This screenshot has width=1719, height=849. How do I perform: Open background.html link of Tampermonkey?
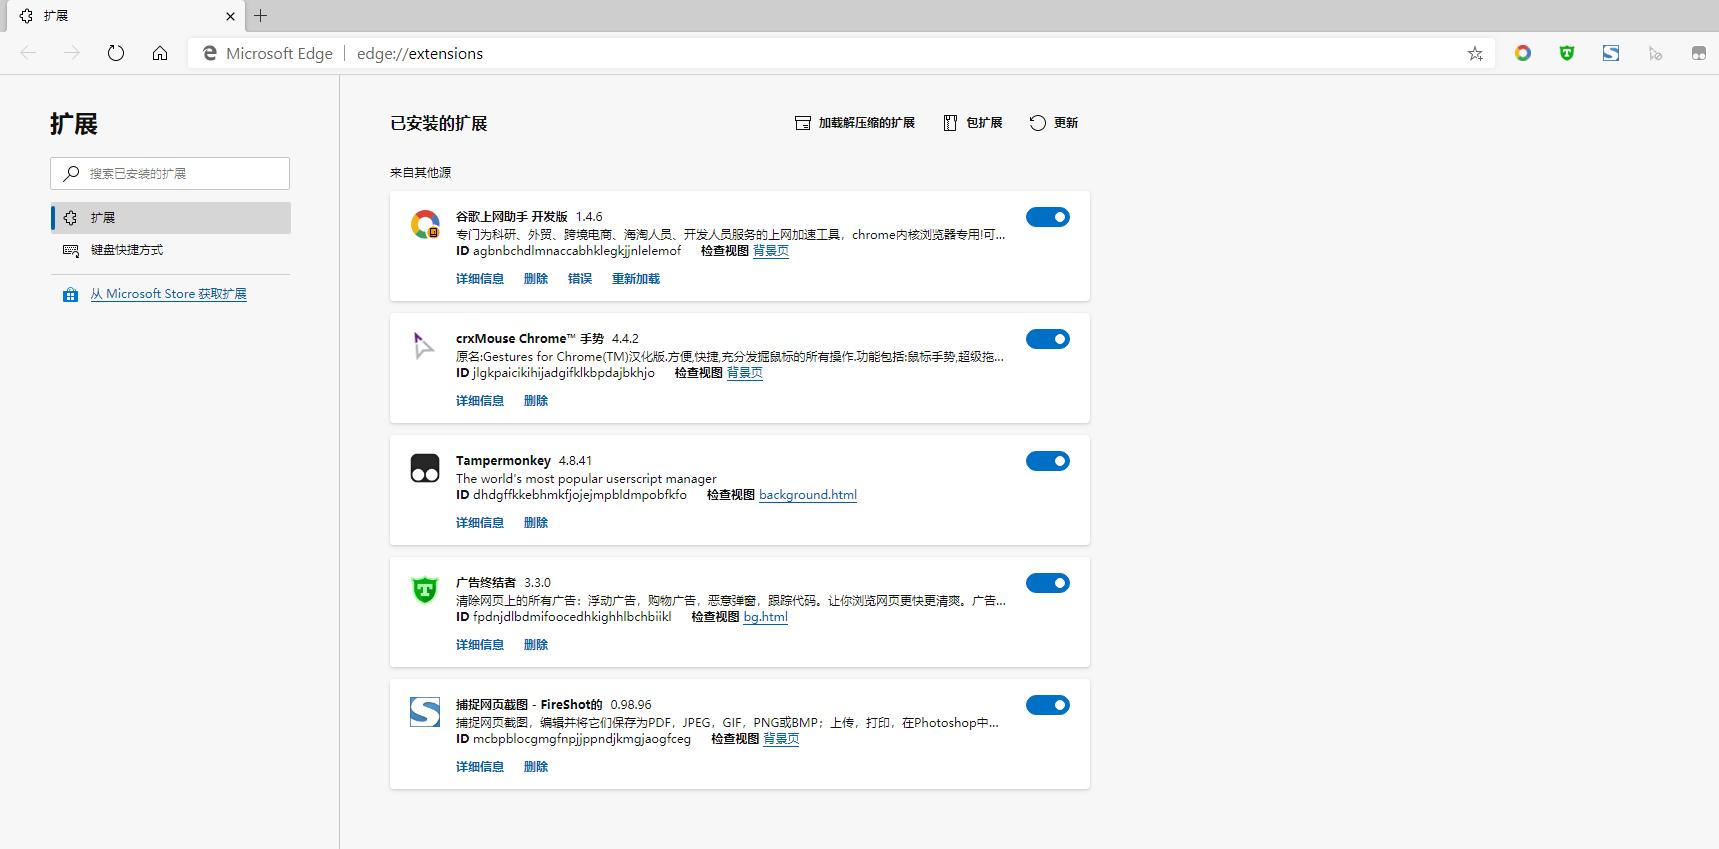point(808,495)
